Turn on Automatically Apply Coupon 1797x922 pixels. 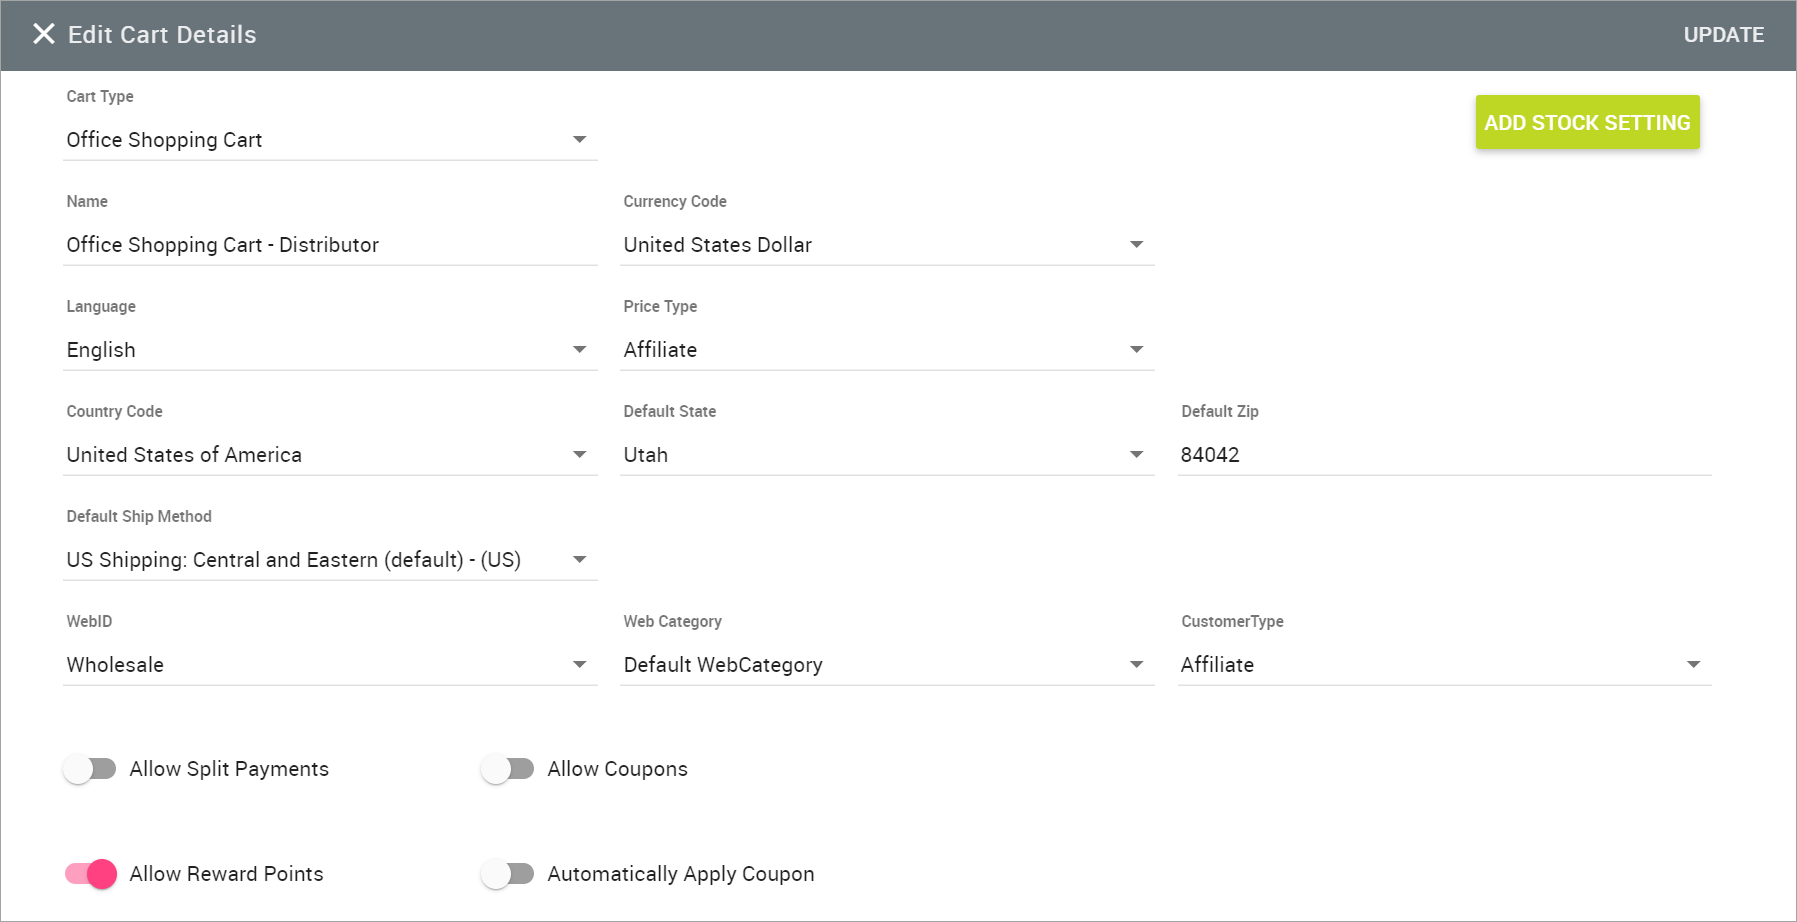(509, 873)
